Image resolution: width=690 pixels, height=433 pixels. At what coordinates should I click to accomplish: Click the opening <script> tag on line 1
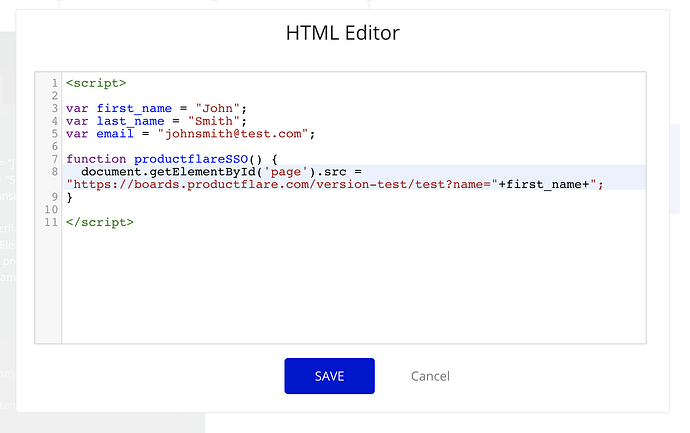[96, 83]
